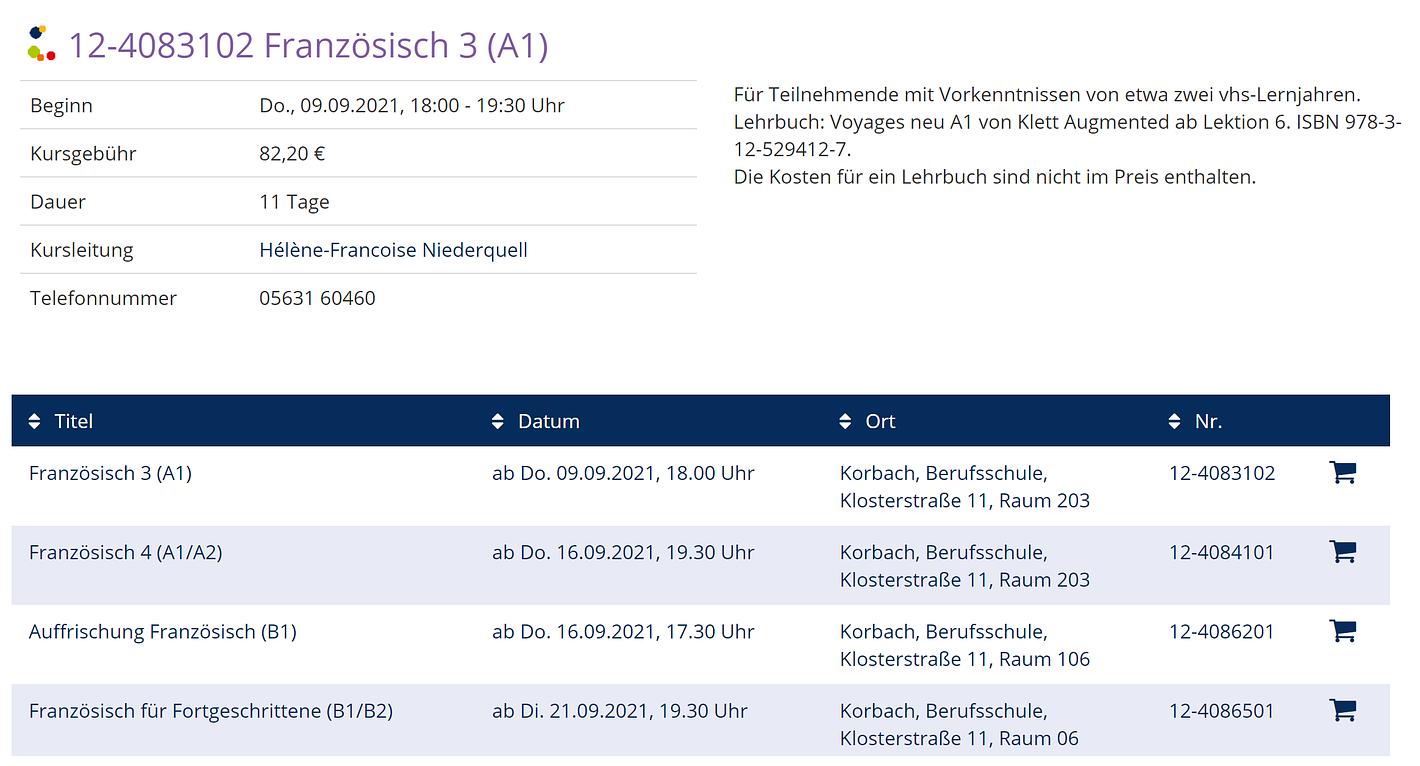Image resolution: width=1420 pixels, height=766 pixels.
Task: Click the phone number 05631 60460
Action: point(317,298)
